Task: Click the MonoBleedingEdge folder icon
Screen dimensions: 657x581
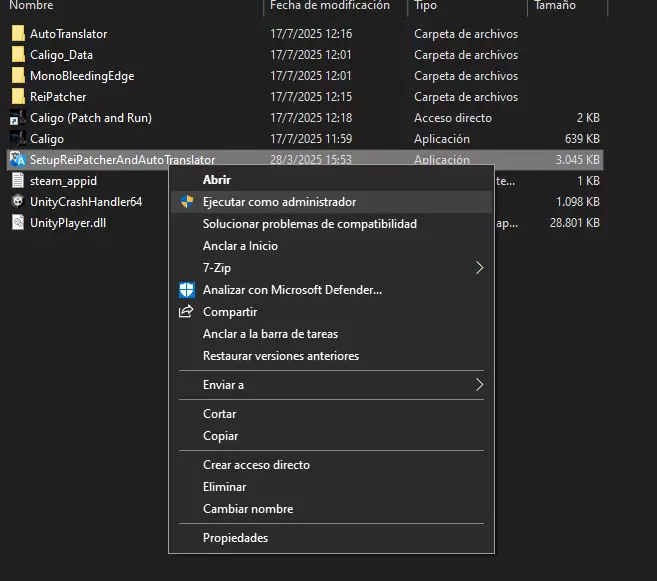Action: [17, 76]
